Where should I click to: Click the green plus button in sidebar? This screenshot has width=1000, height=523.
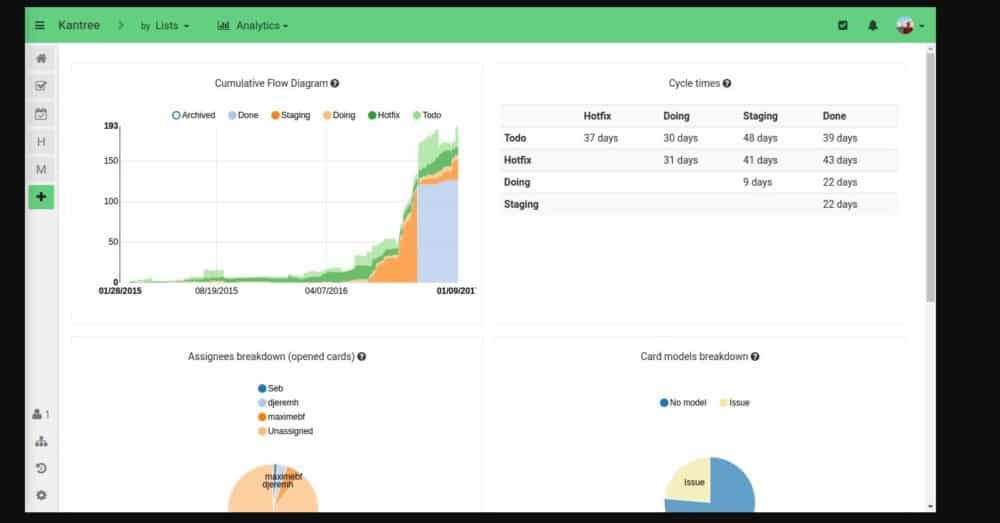(41, 197)
